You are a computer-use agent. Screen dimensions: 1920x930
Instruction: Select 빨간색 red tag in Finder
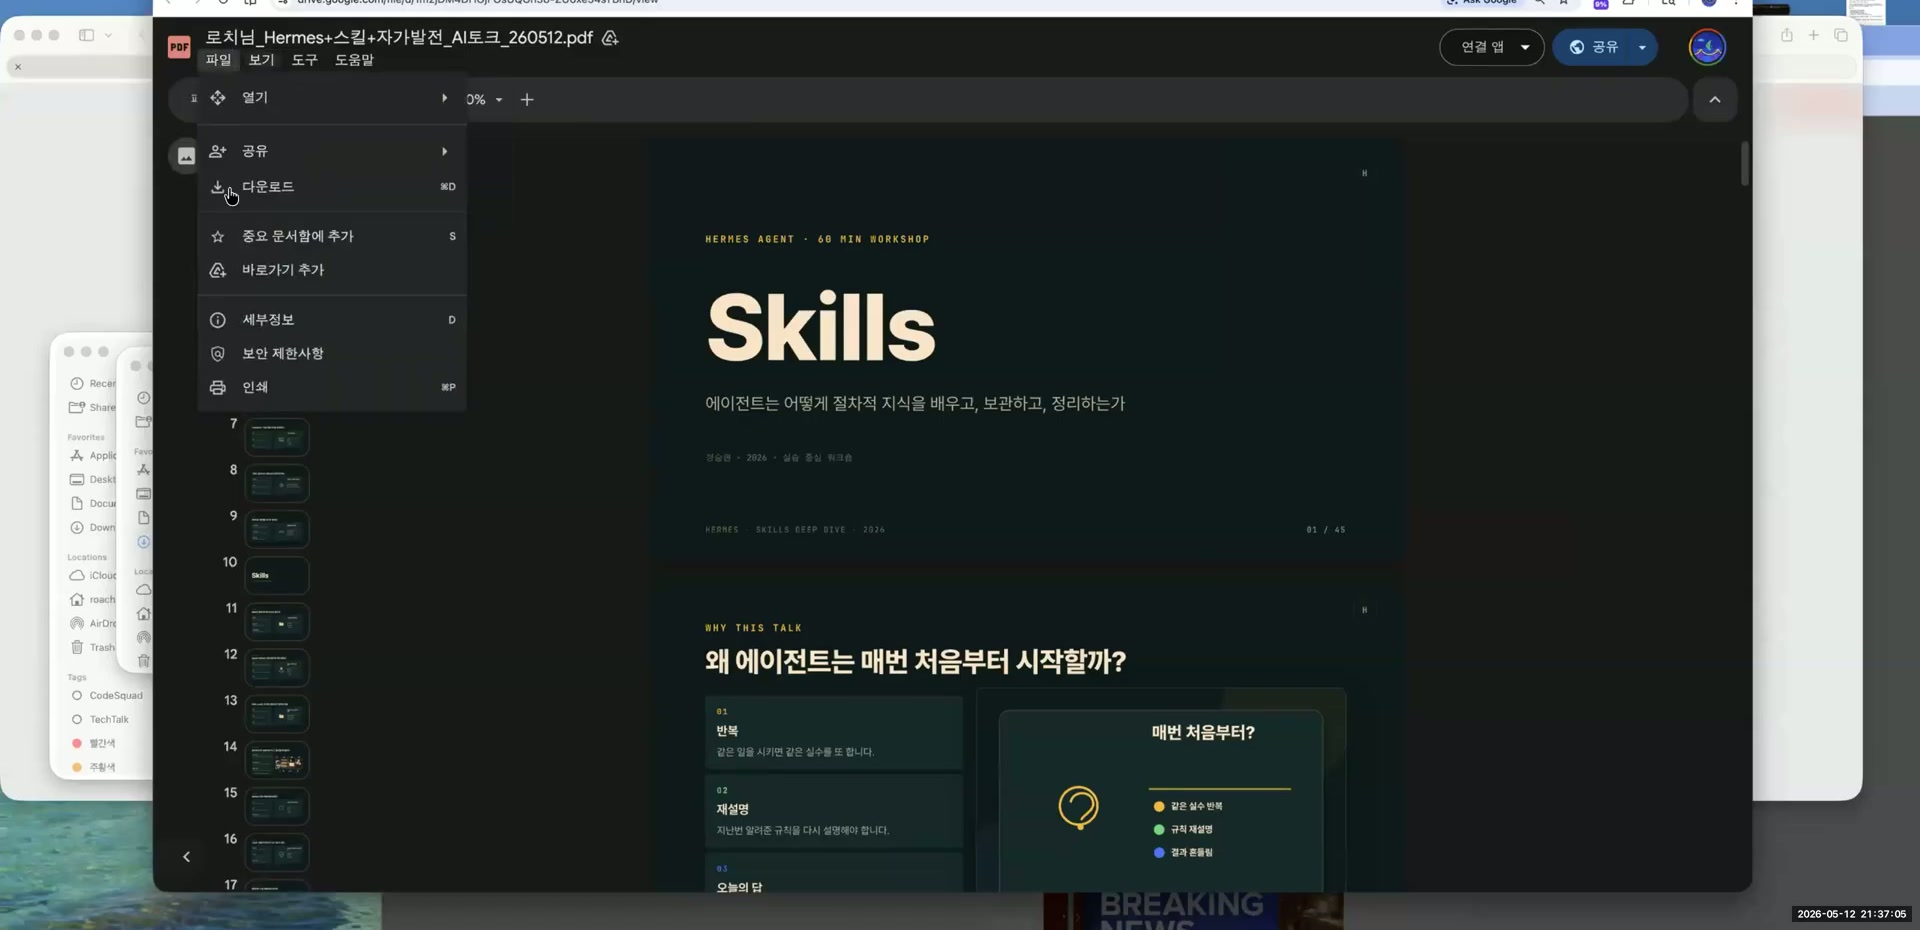coord(95,744)
